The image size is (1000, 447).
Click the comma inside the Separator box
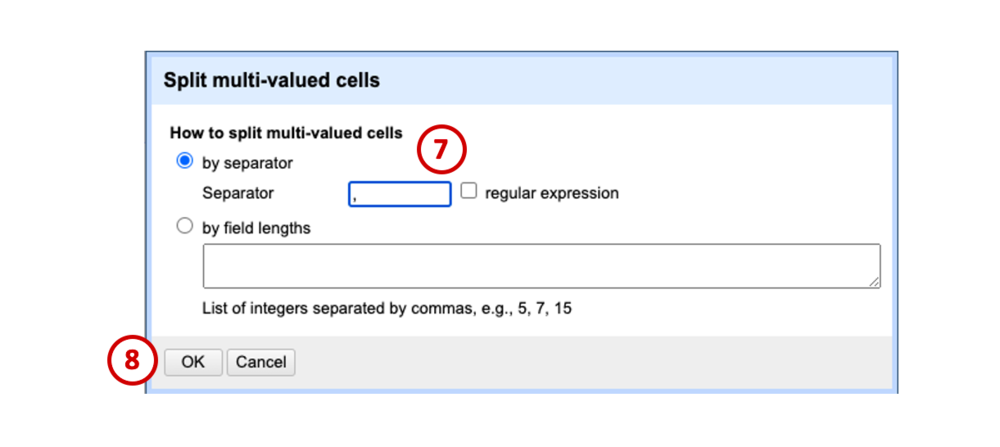click(x=355, y=198)
